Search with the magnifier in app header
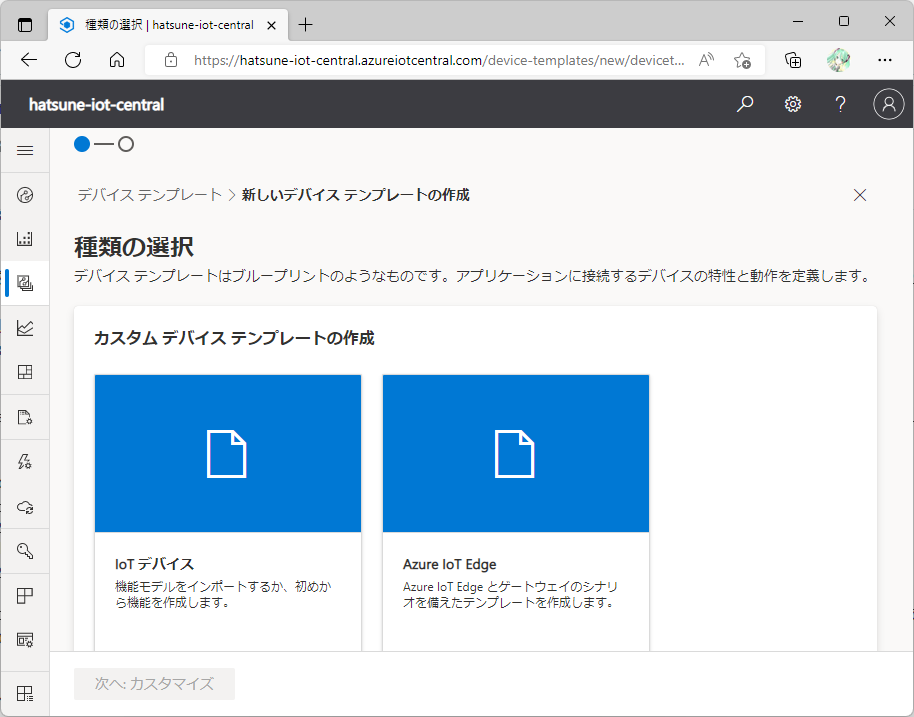 [x=745, y=104]
